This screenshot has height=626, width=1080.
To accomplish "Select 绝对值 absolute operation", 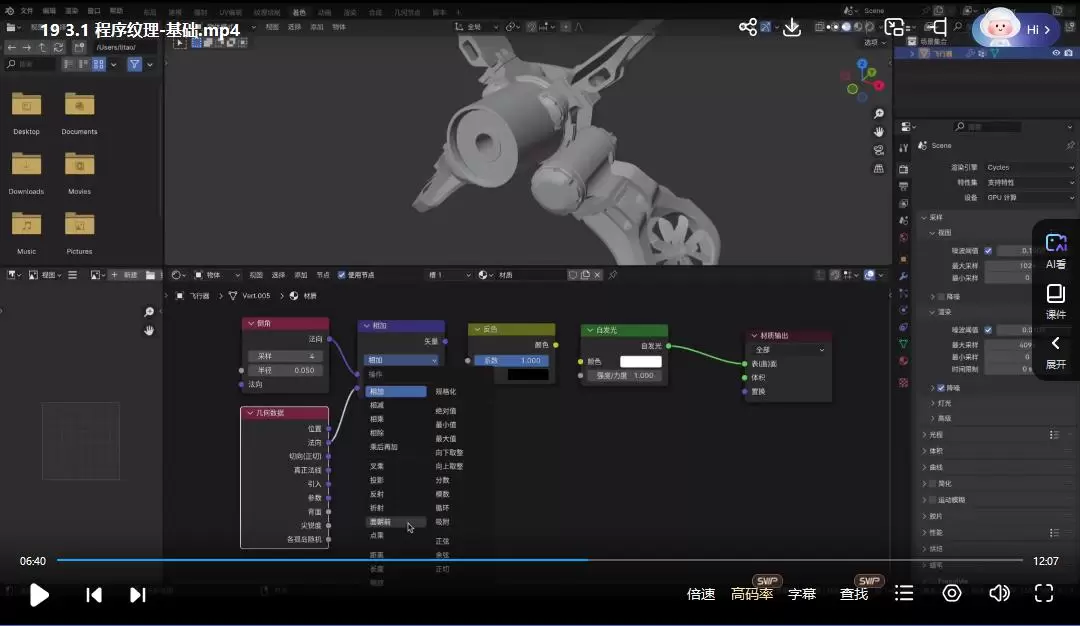I will [x=446, y=410].
